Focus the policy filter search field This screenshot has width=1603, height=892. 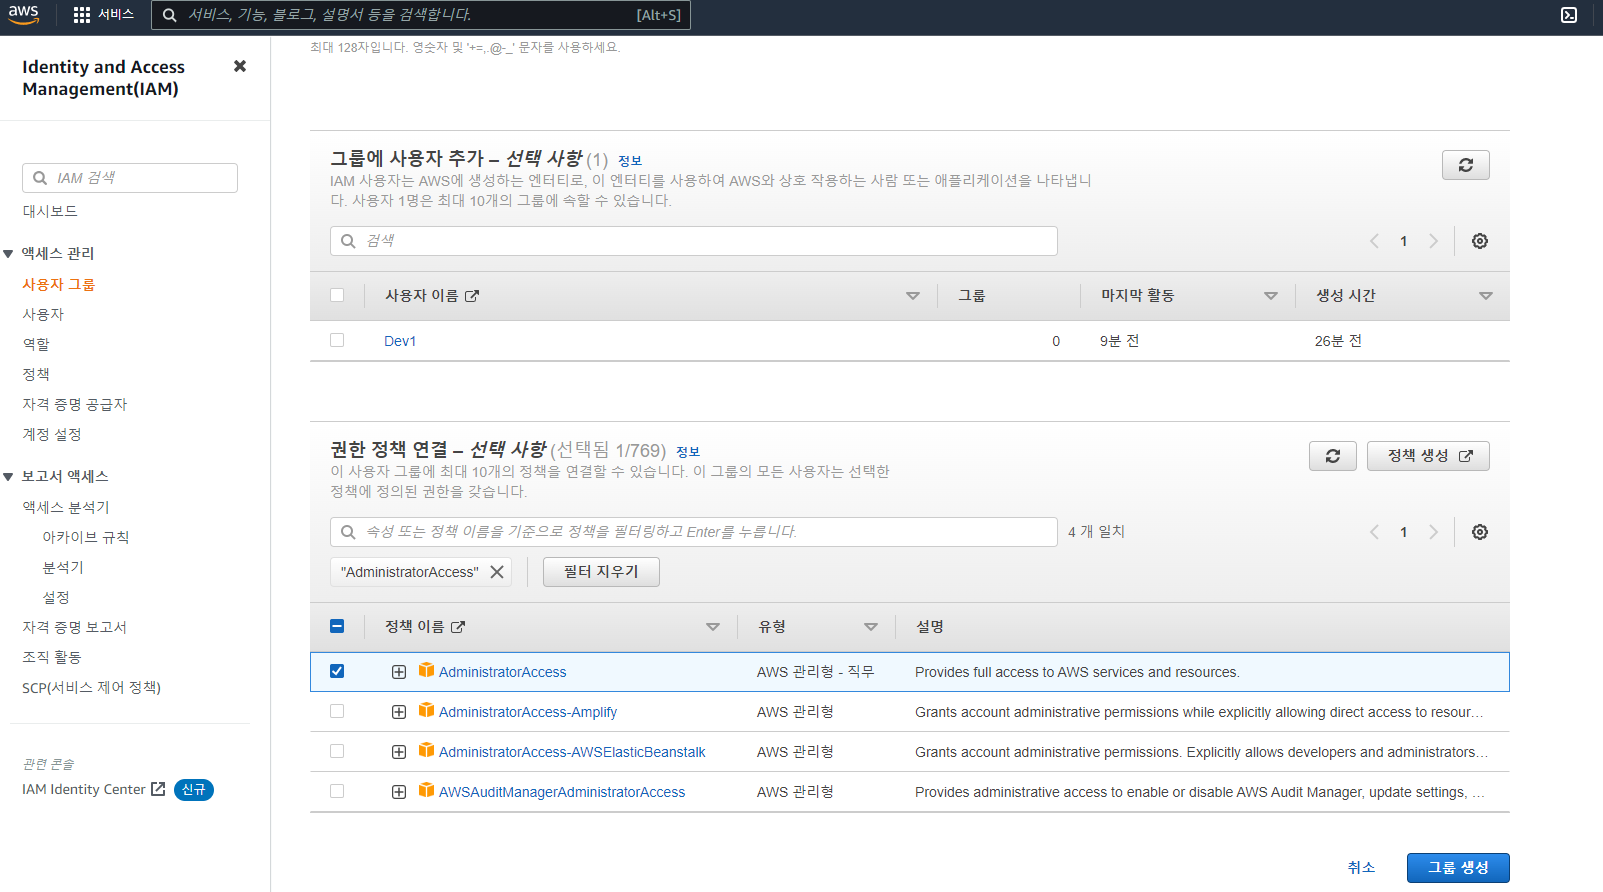(694, 532)
